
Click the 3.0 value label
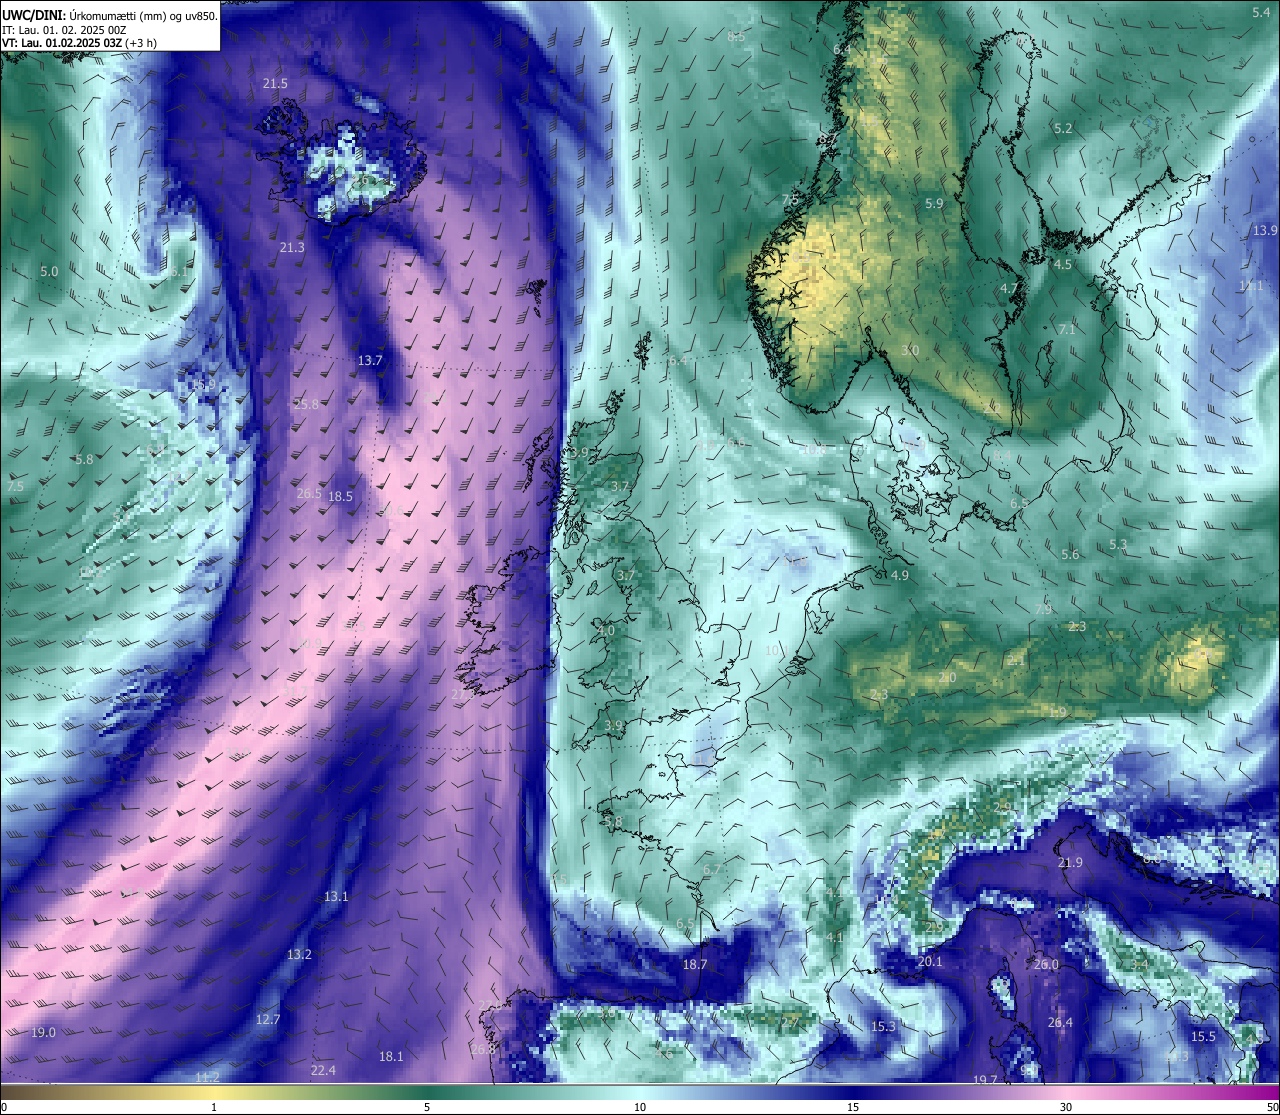click(910, 350)
